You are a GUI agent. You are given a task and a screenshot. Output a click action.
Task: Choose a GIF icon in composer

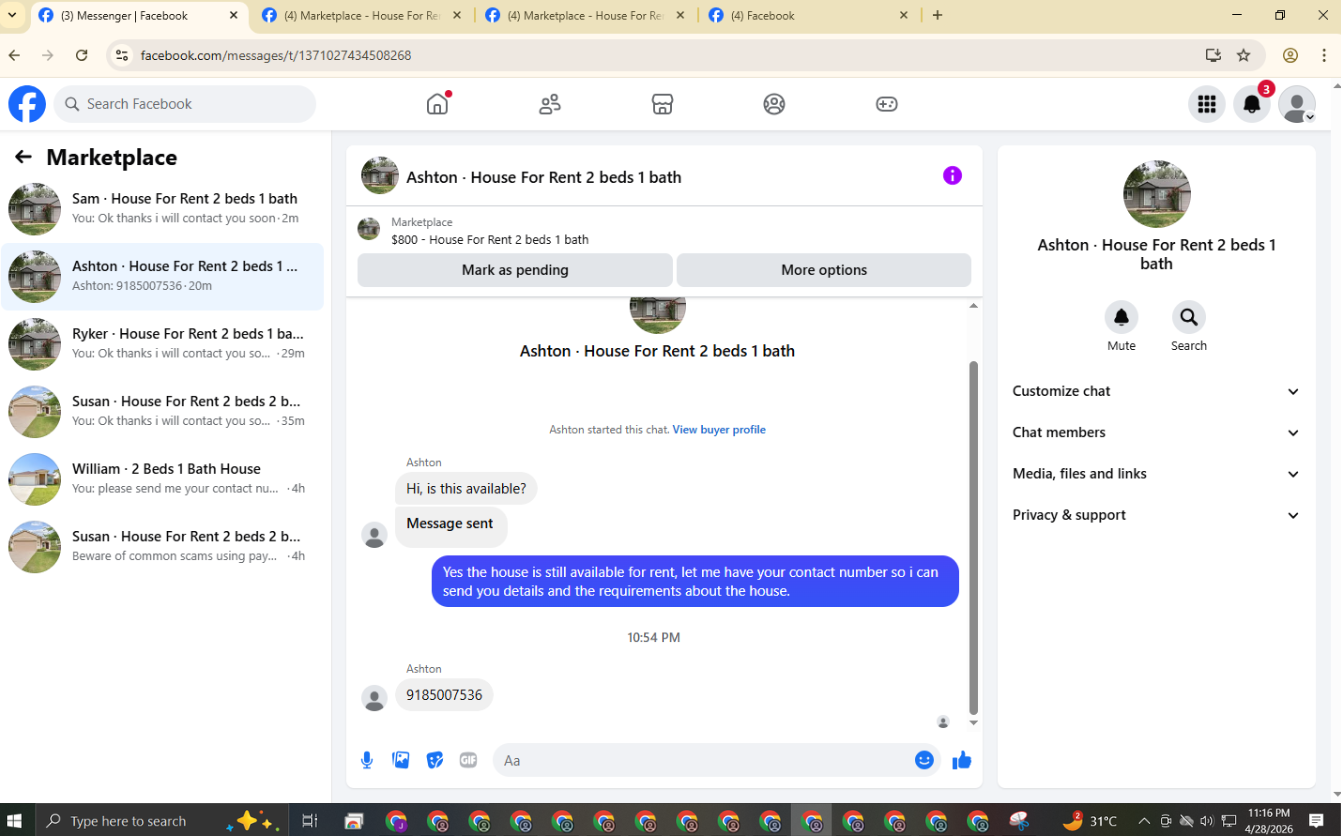[x=468, y=760]
